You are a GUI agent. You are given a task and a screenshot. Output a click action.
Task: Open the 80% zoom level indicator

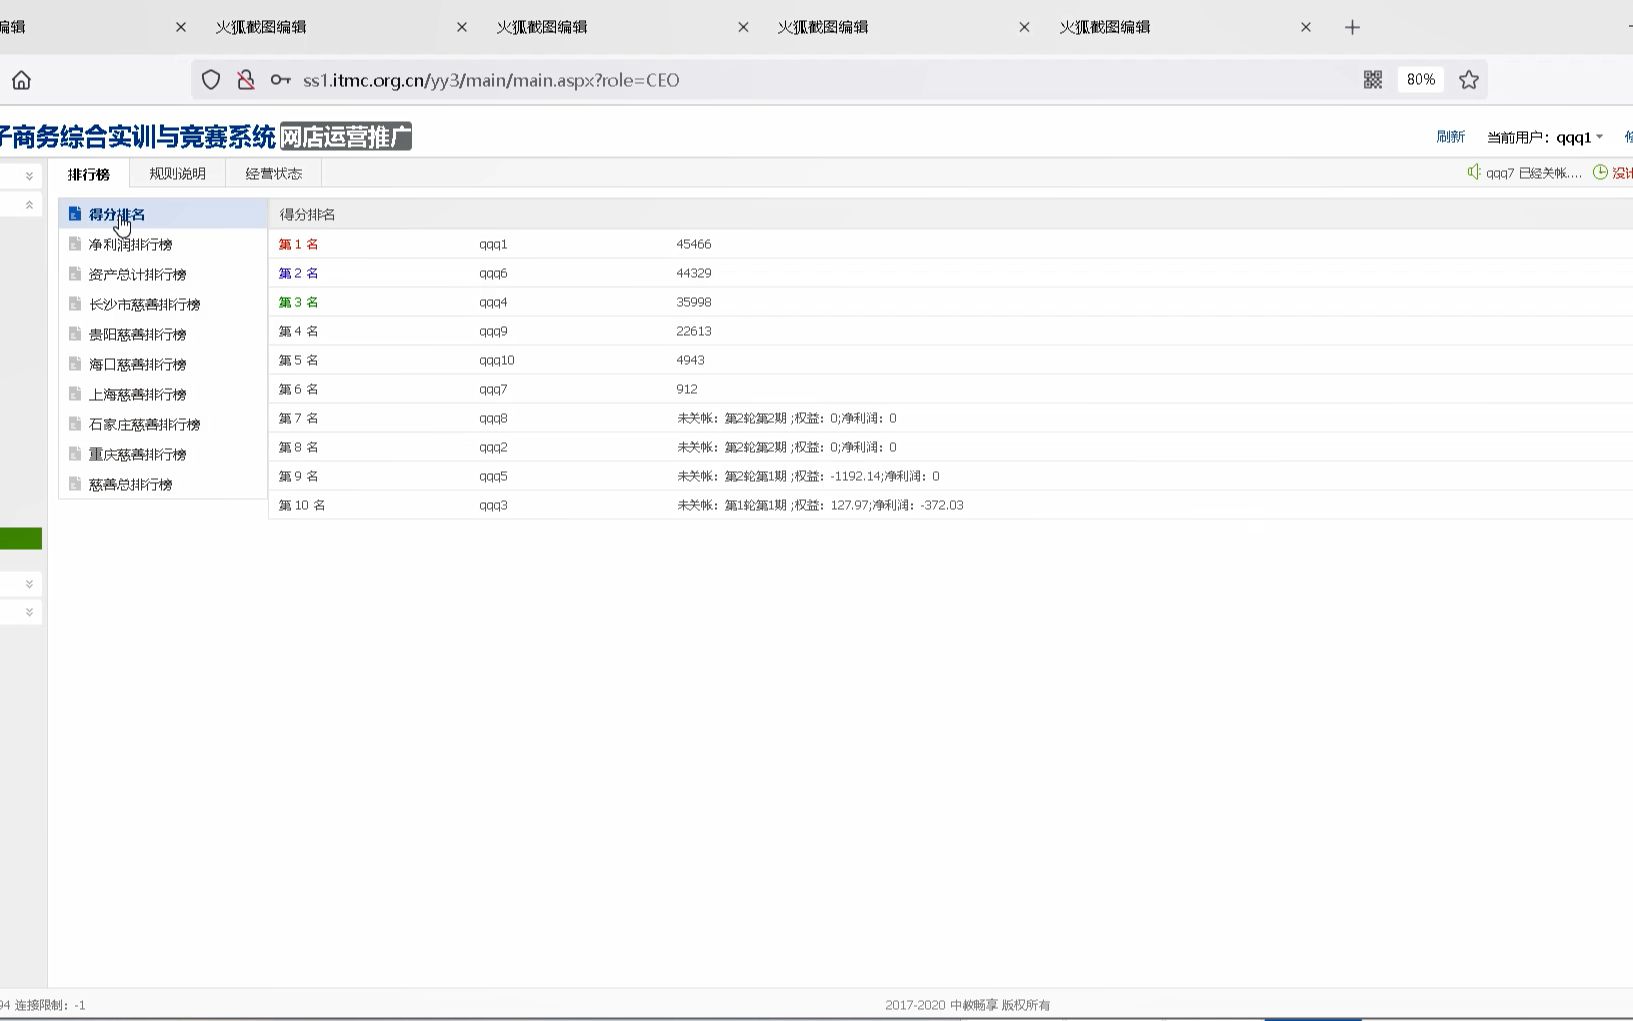(x=1420, y=80)
